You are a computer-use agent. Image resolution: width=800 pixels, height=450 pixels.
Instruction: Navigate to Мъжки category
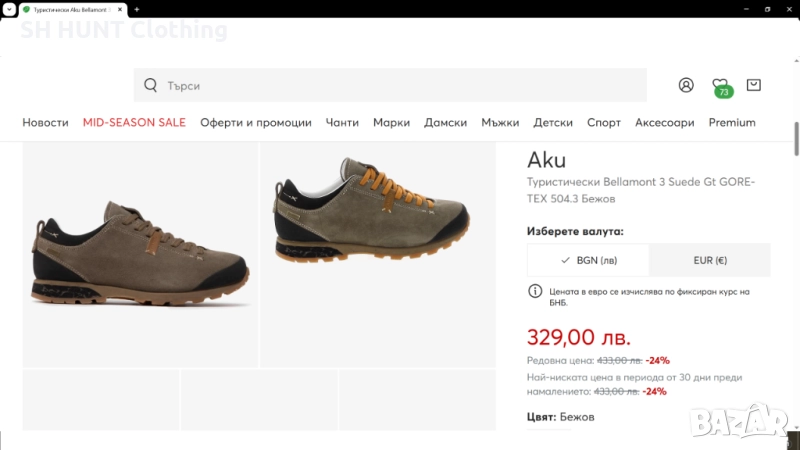pos(500,123)
